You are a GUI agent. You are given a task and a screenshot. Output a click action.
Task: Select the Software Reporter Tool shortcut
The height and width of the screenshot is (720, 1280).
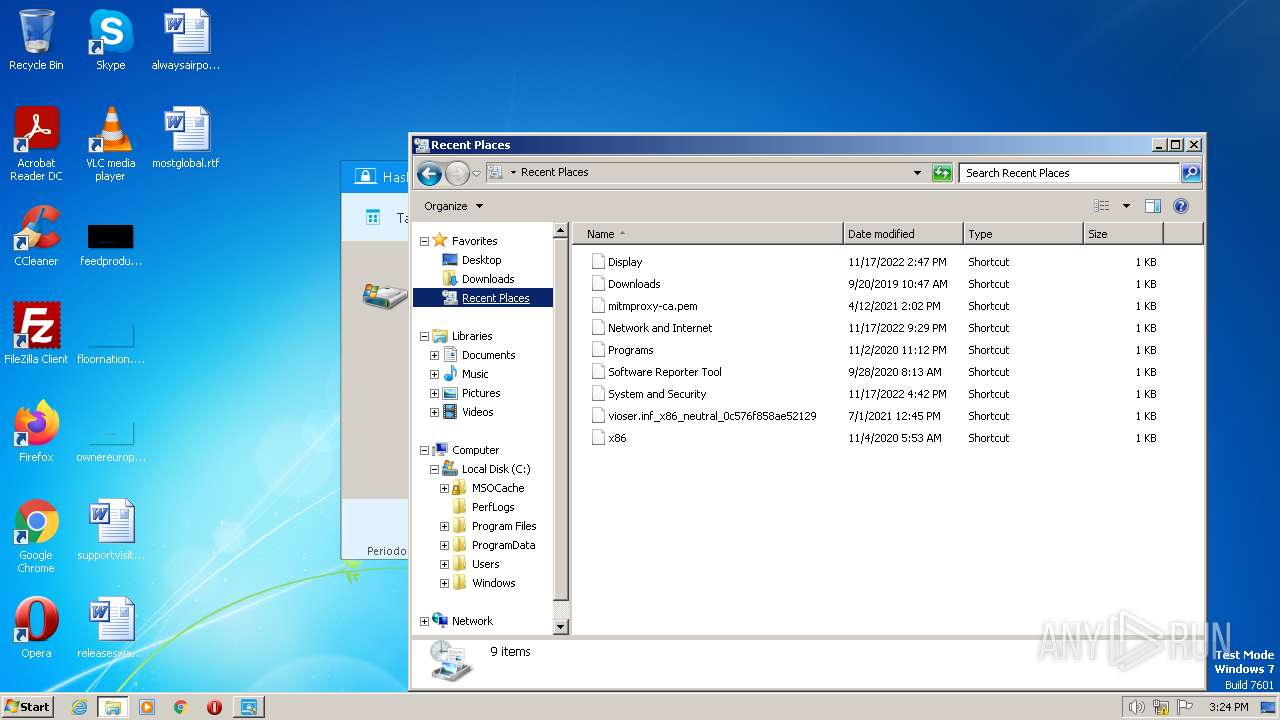coord(873,372)
